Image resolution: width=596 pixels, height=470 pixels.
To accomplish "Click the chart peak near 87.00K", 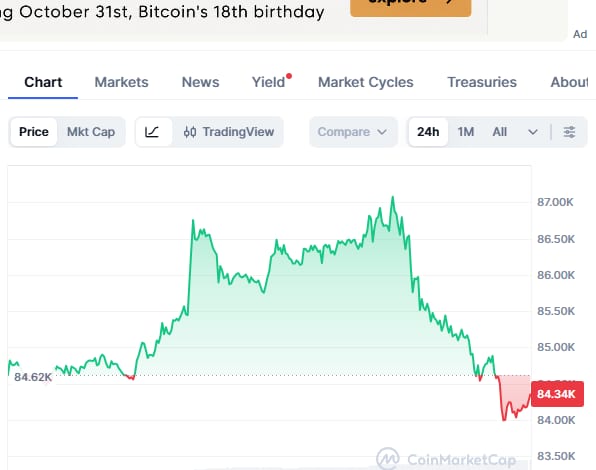I will pos(393,198).
